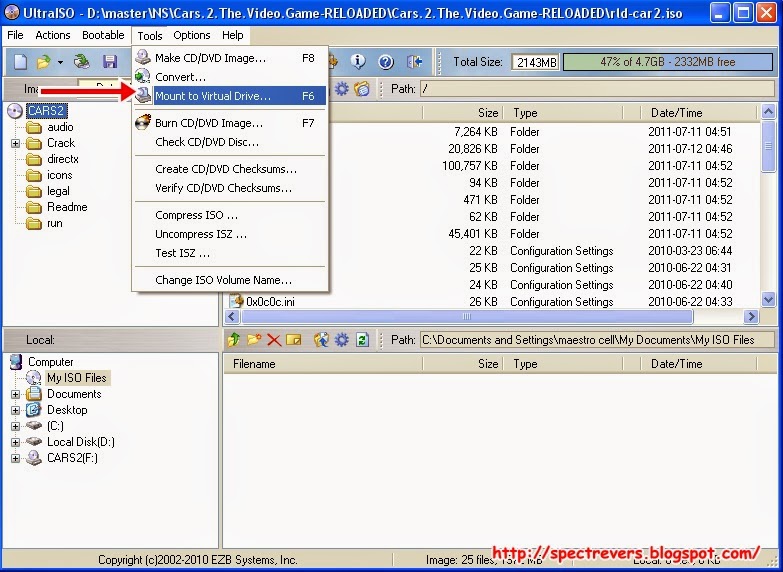Screen dimensions: 783x572
Task: Choose Convert from the Tools menu
Action: (x=230, y=77)
